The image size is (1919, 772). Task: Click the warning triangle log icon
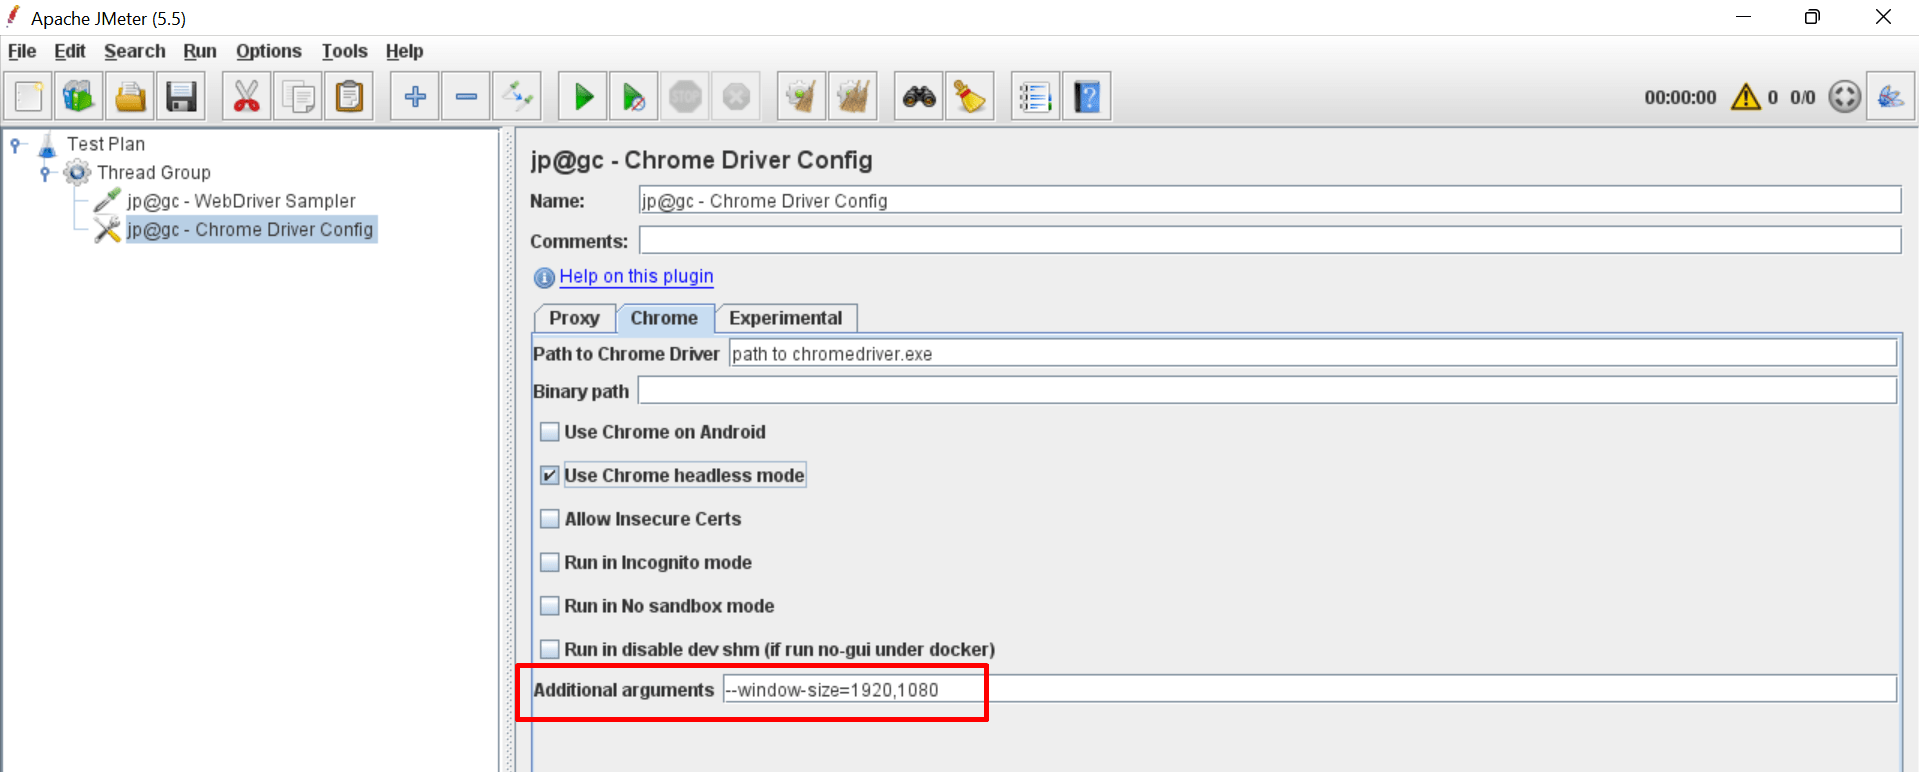point(1746,97)
